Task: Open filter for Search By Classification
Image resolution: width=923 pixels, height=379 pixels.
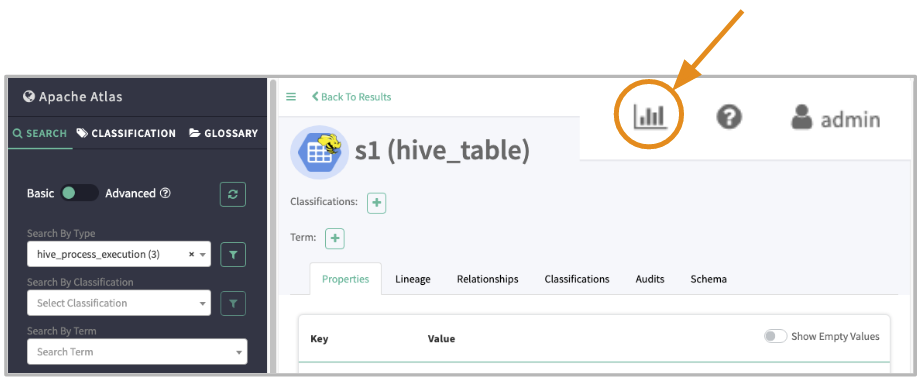Action: (x=233, y=303)
